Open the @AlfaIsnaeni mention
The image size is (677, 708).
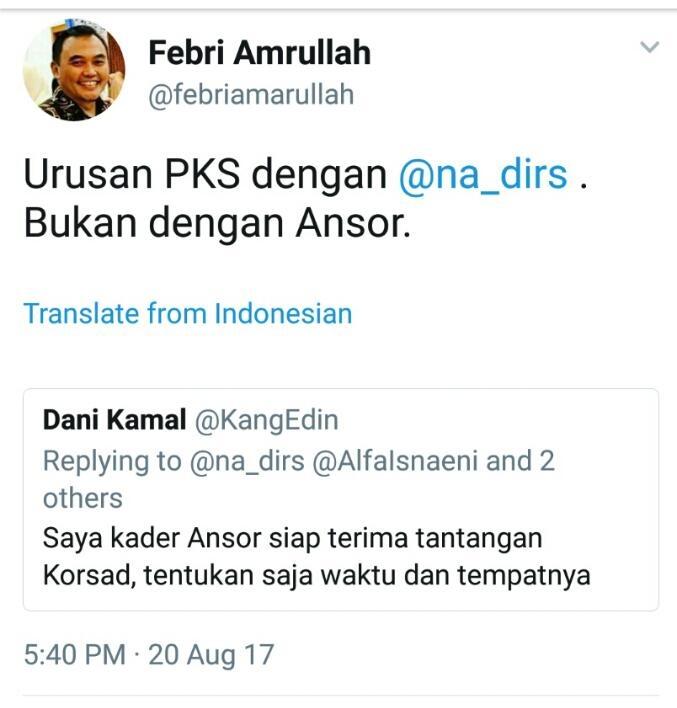(x=395, y=461)
